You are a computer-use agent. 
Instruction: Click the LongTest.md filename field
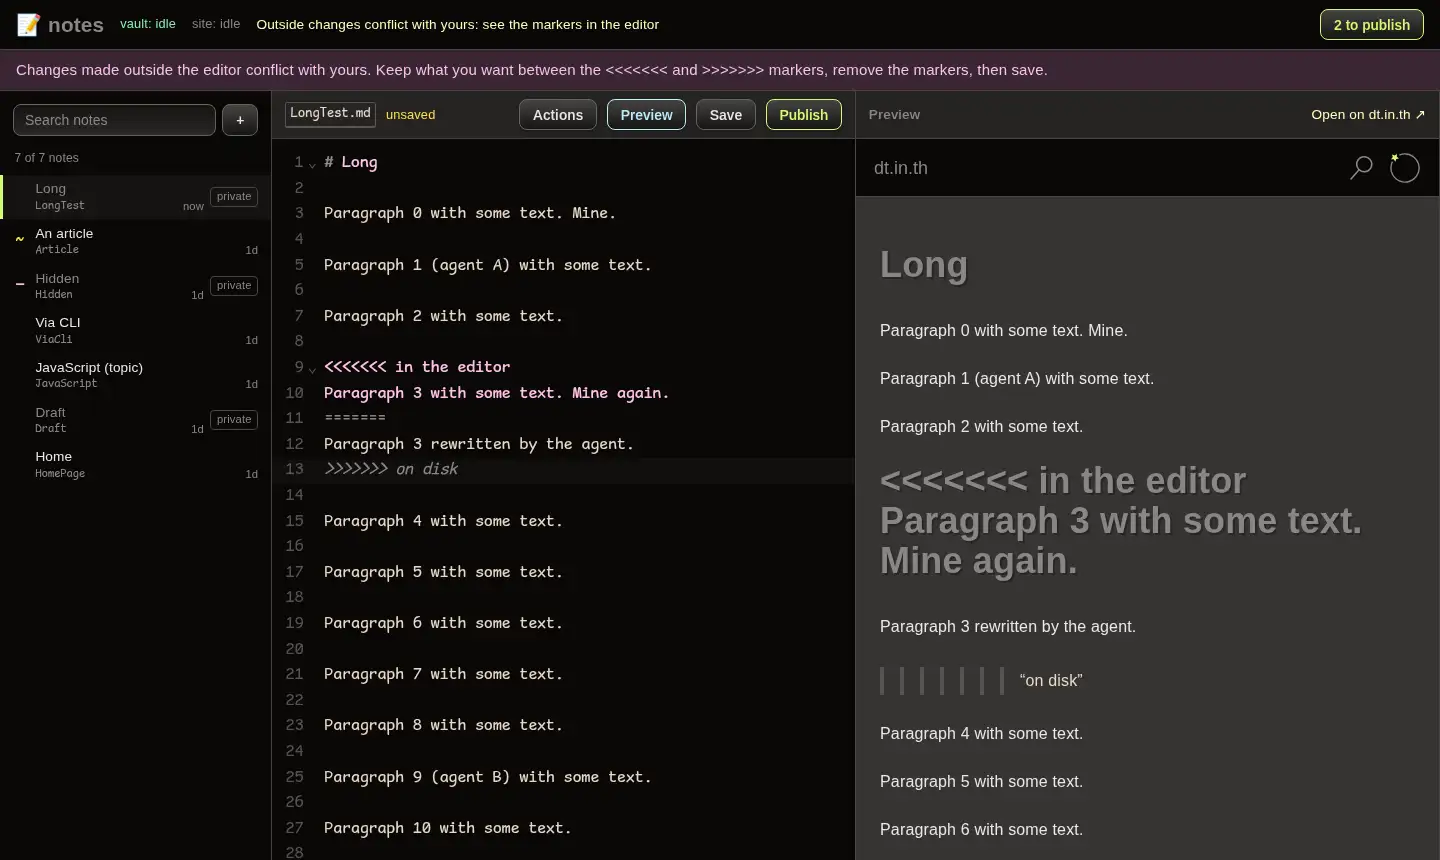[330, 113]
